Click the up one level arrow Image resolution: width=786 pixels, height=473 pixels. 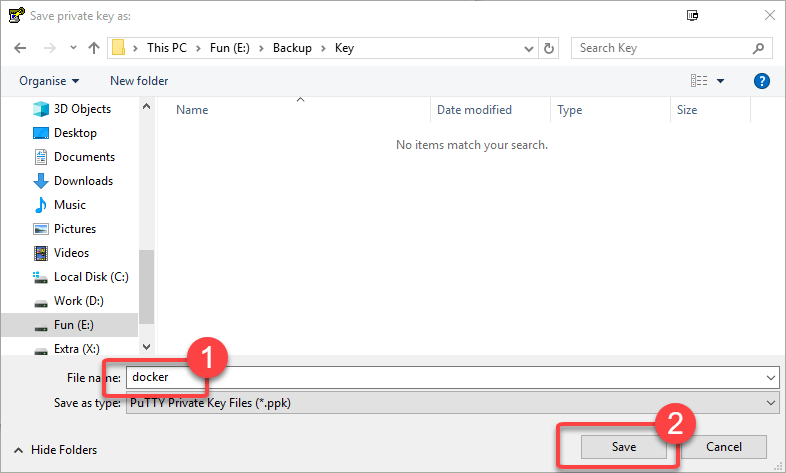[94, 48]
